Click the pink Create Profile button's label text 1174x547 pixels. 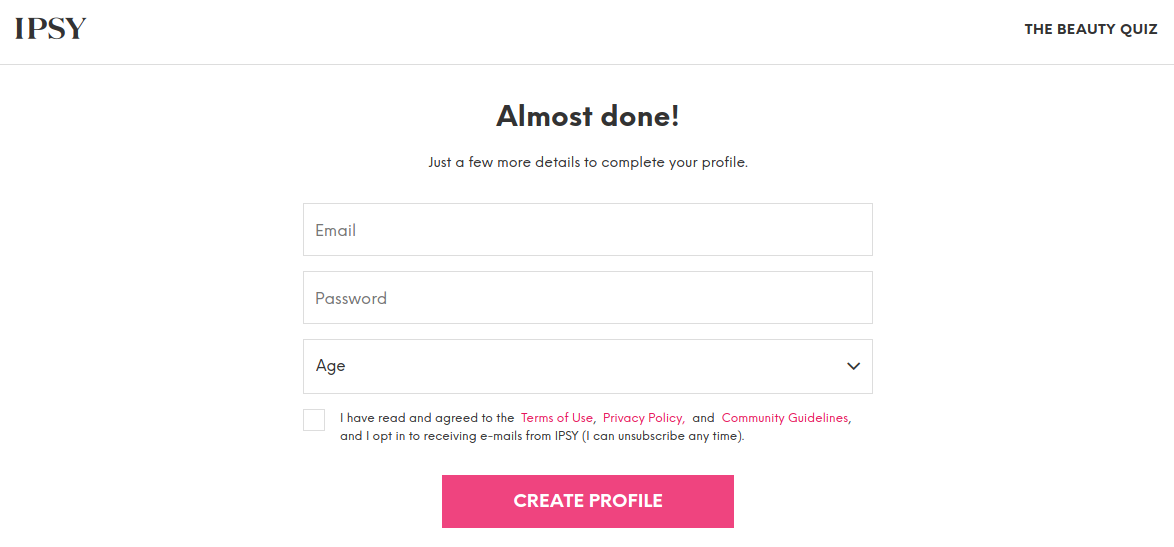click(x=588, y=501)
